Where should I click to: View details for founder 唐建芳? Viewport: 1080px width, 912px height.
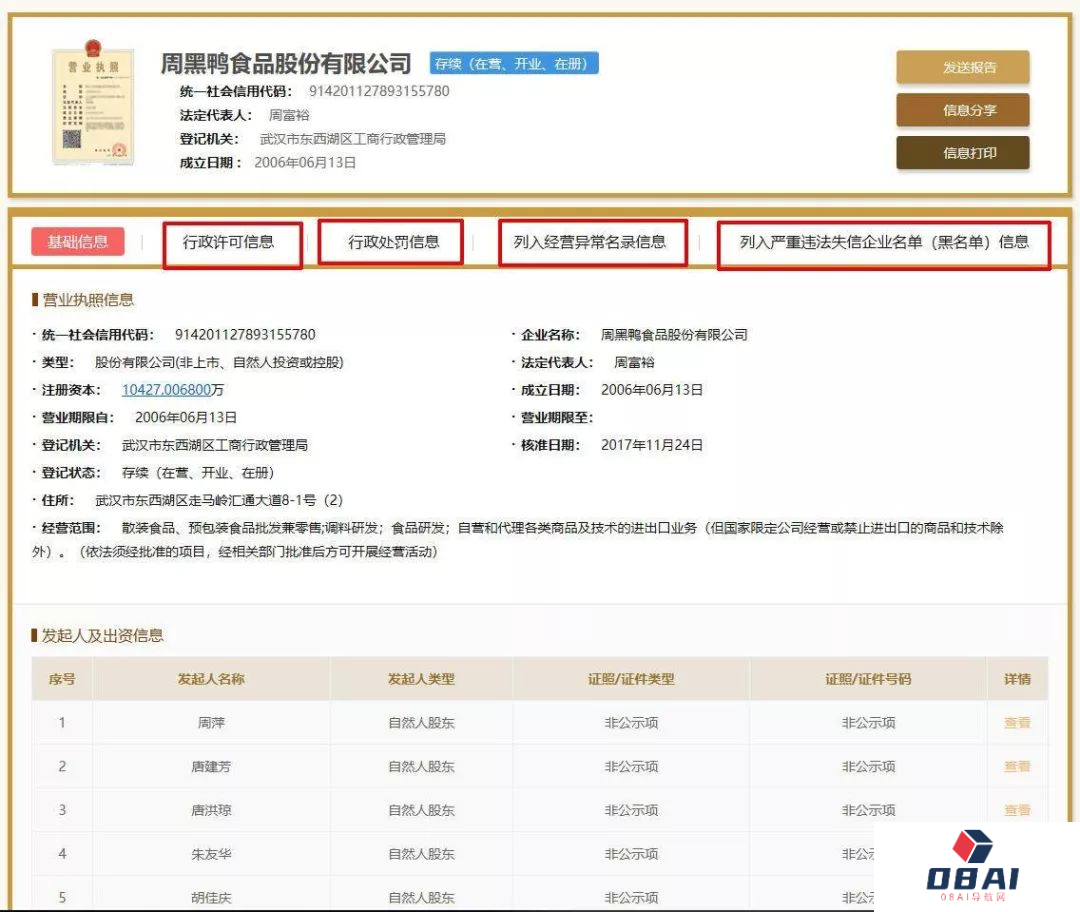(1017, 767)
